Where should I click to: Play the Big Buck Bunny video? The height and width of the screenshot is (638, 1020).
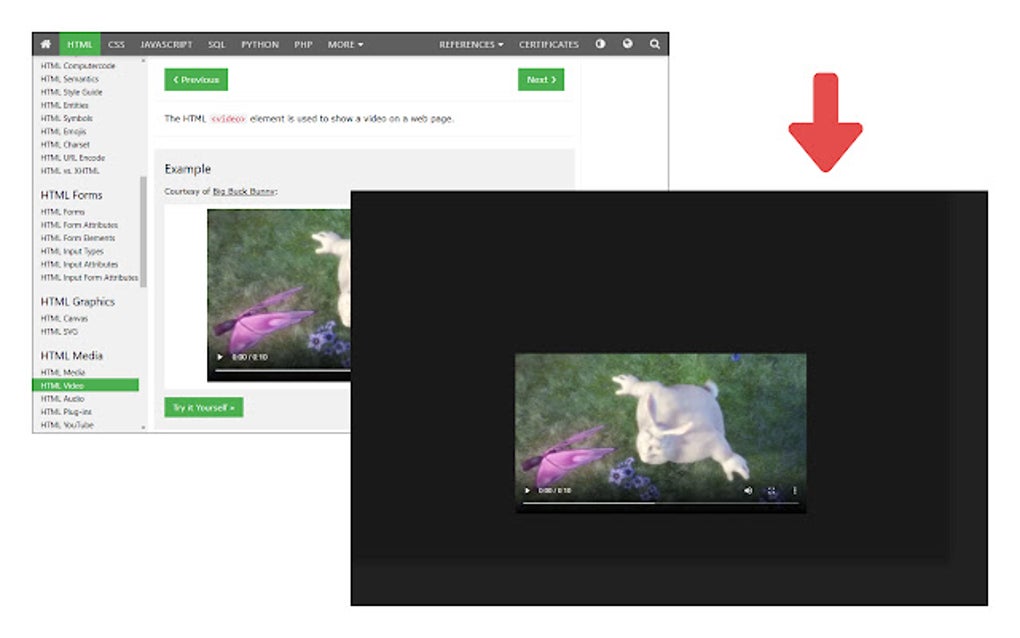click(x=526, y=490)
